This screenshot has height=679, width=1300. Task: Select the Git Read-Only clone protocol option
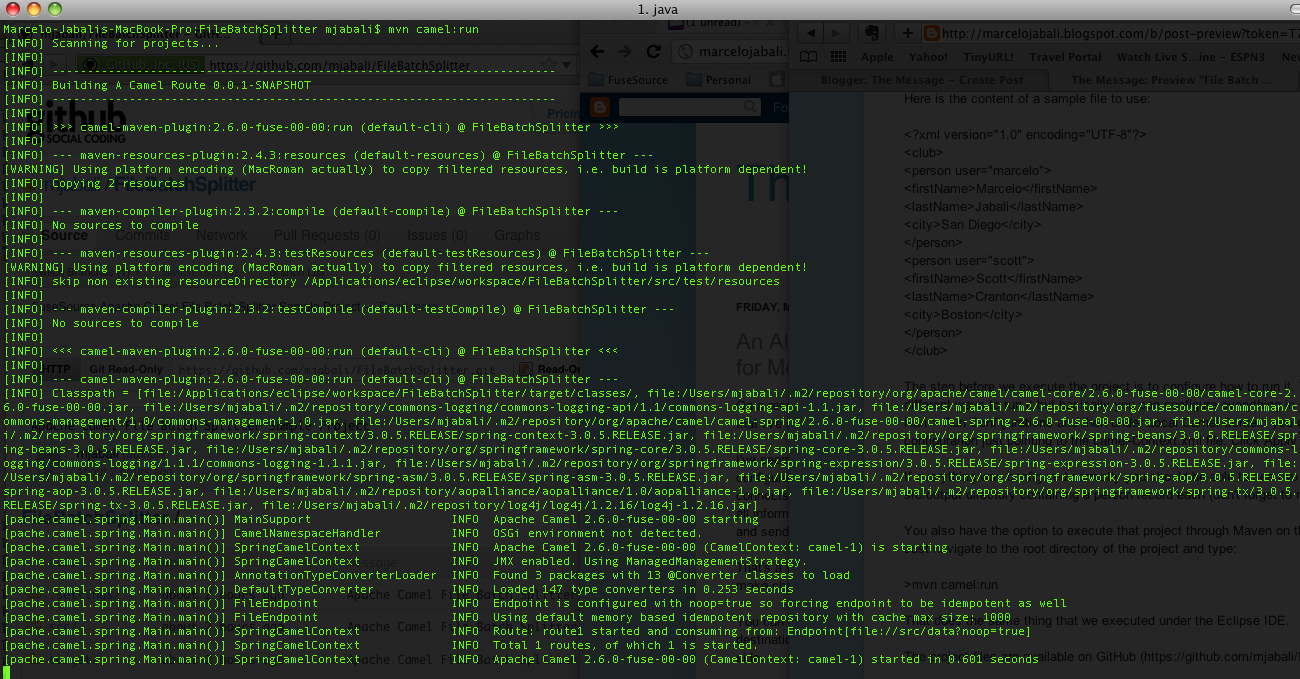point(127,368)
